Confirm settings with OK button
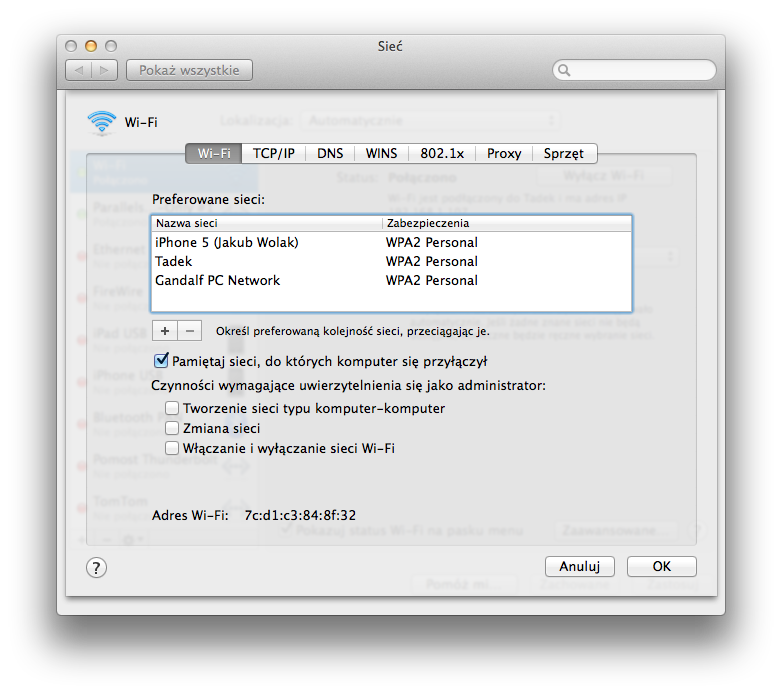This screenshot has width=782, height=694. 661,566
